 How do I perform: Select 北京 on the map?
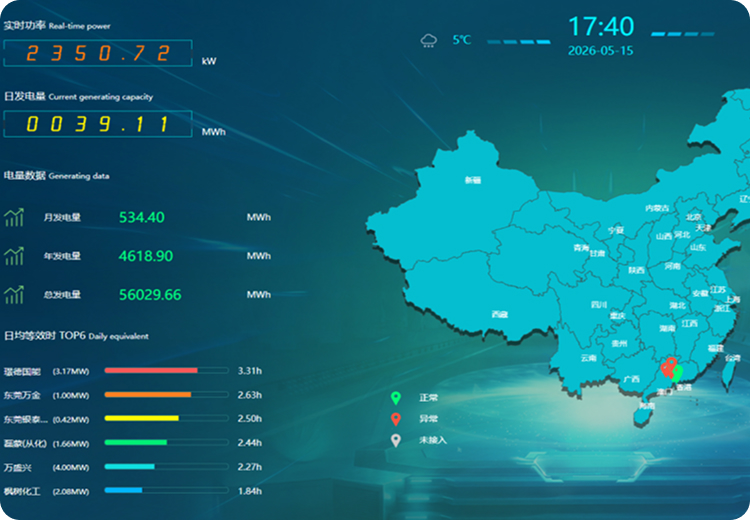pos(694,217)
